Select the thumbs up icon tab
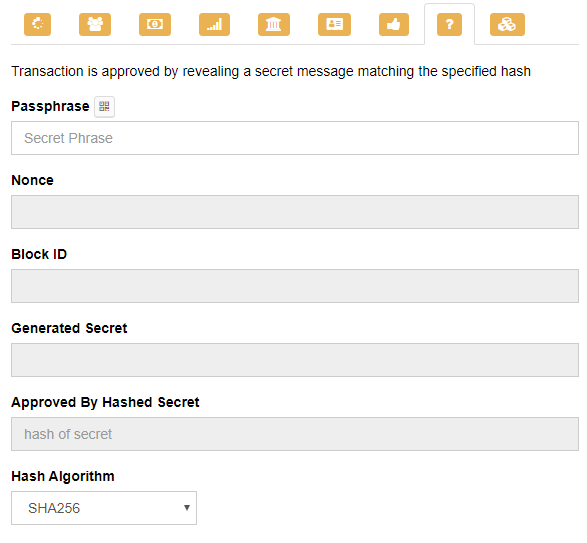The width and height of the screenshot is (587, 543). 394,24
